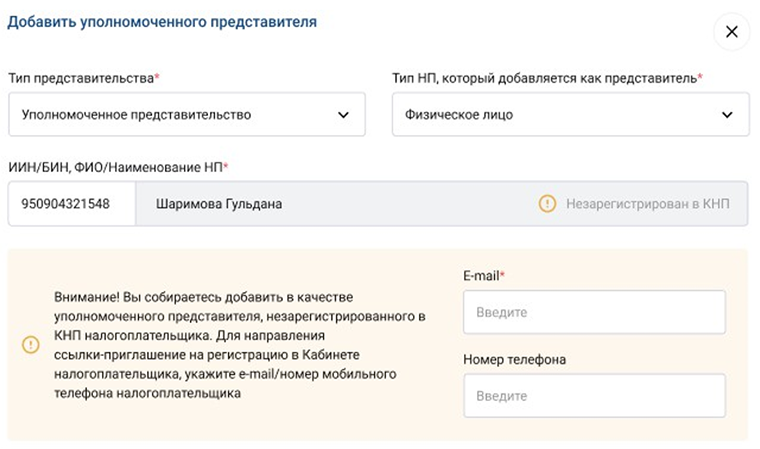Click the ИИН/БИН field containing 950904321548

coord(71,204)
